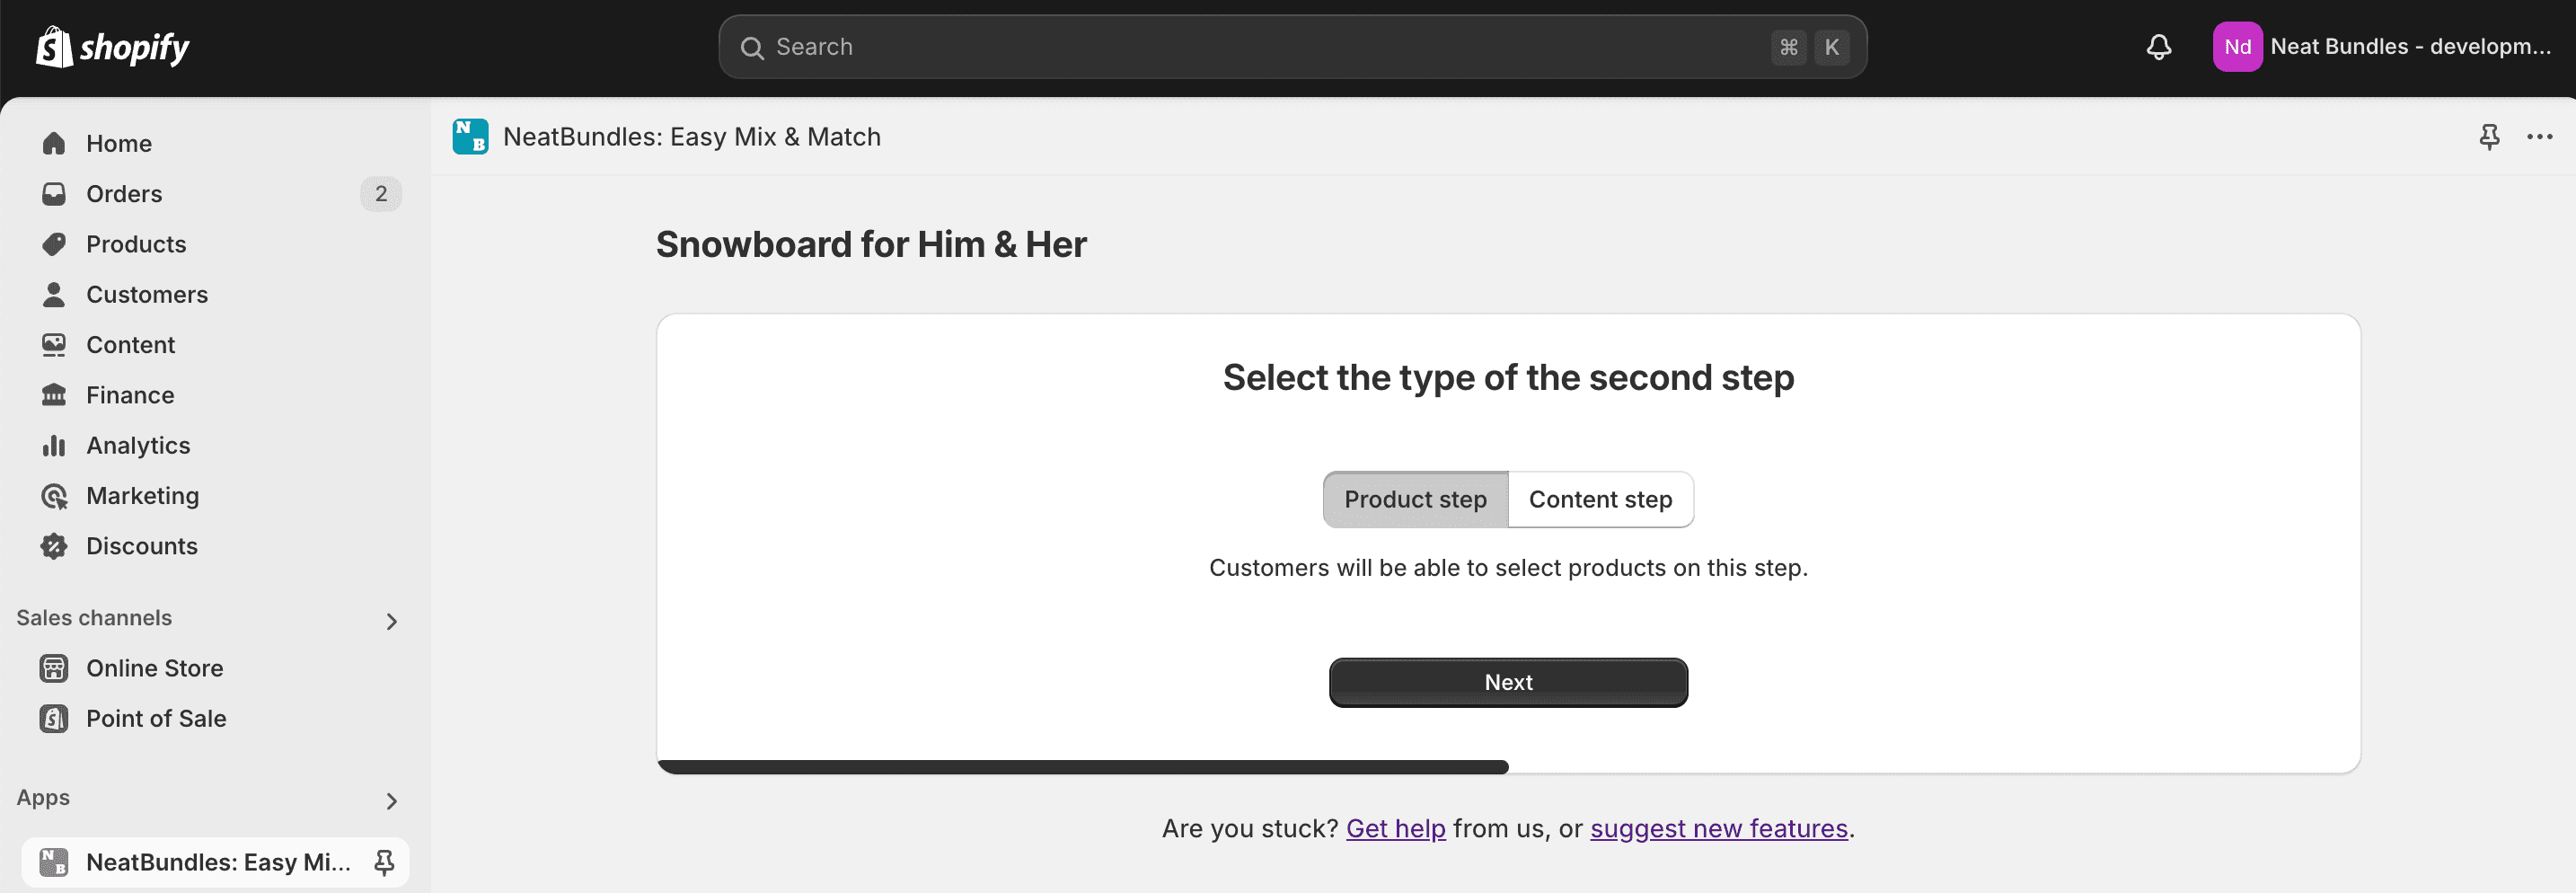Image resolution: width=2576 pixels, height=893 pixels.
Task: Click the Point of Sale bag icon
Action: [54, 718]
